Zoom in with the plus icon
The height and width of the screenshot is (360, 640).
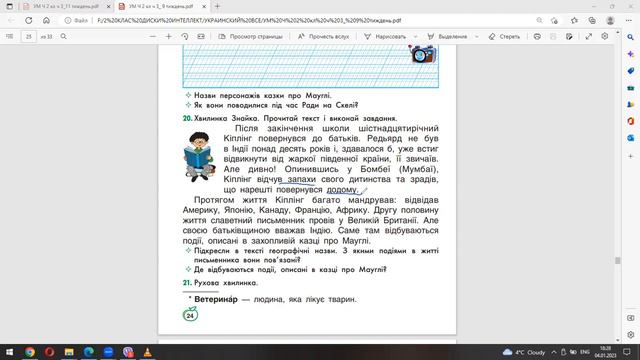(x=169, y=36)
